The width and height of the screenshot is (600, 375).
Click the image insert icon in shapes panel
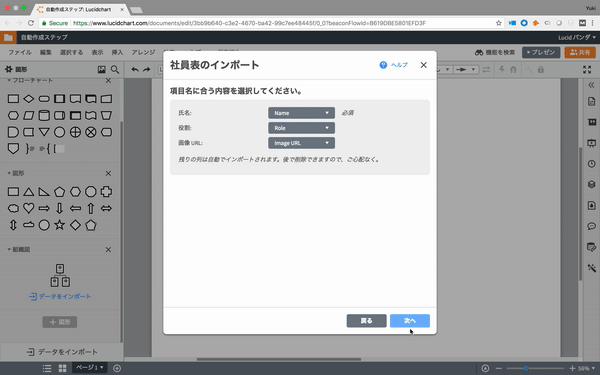pyautogui.click(x=101, y=70)
